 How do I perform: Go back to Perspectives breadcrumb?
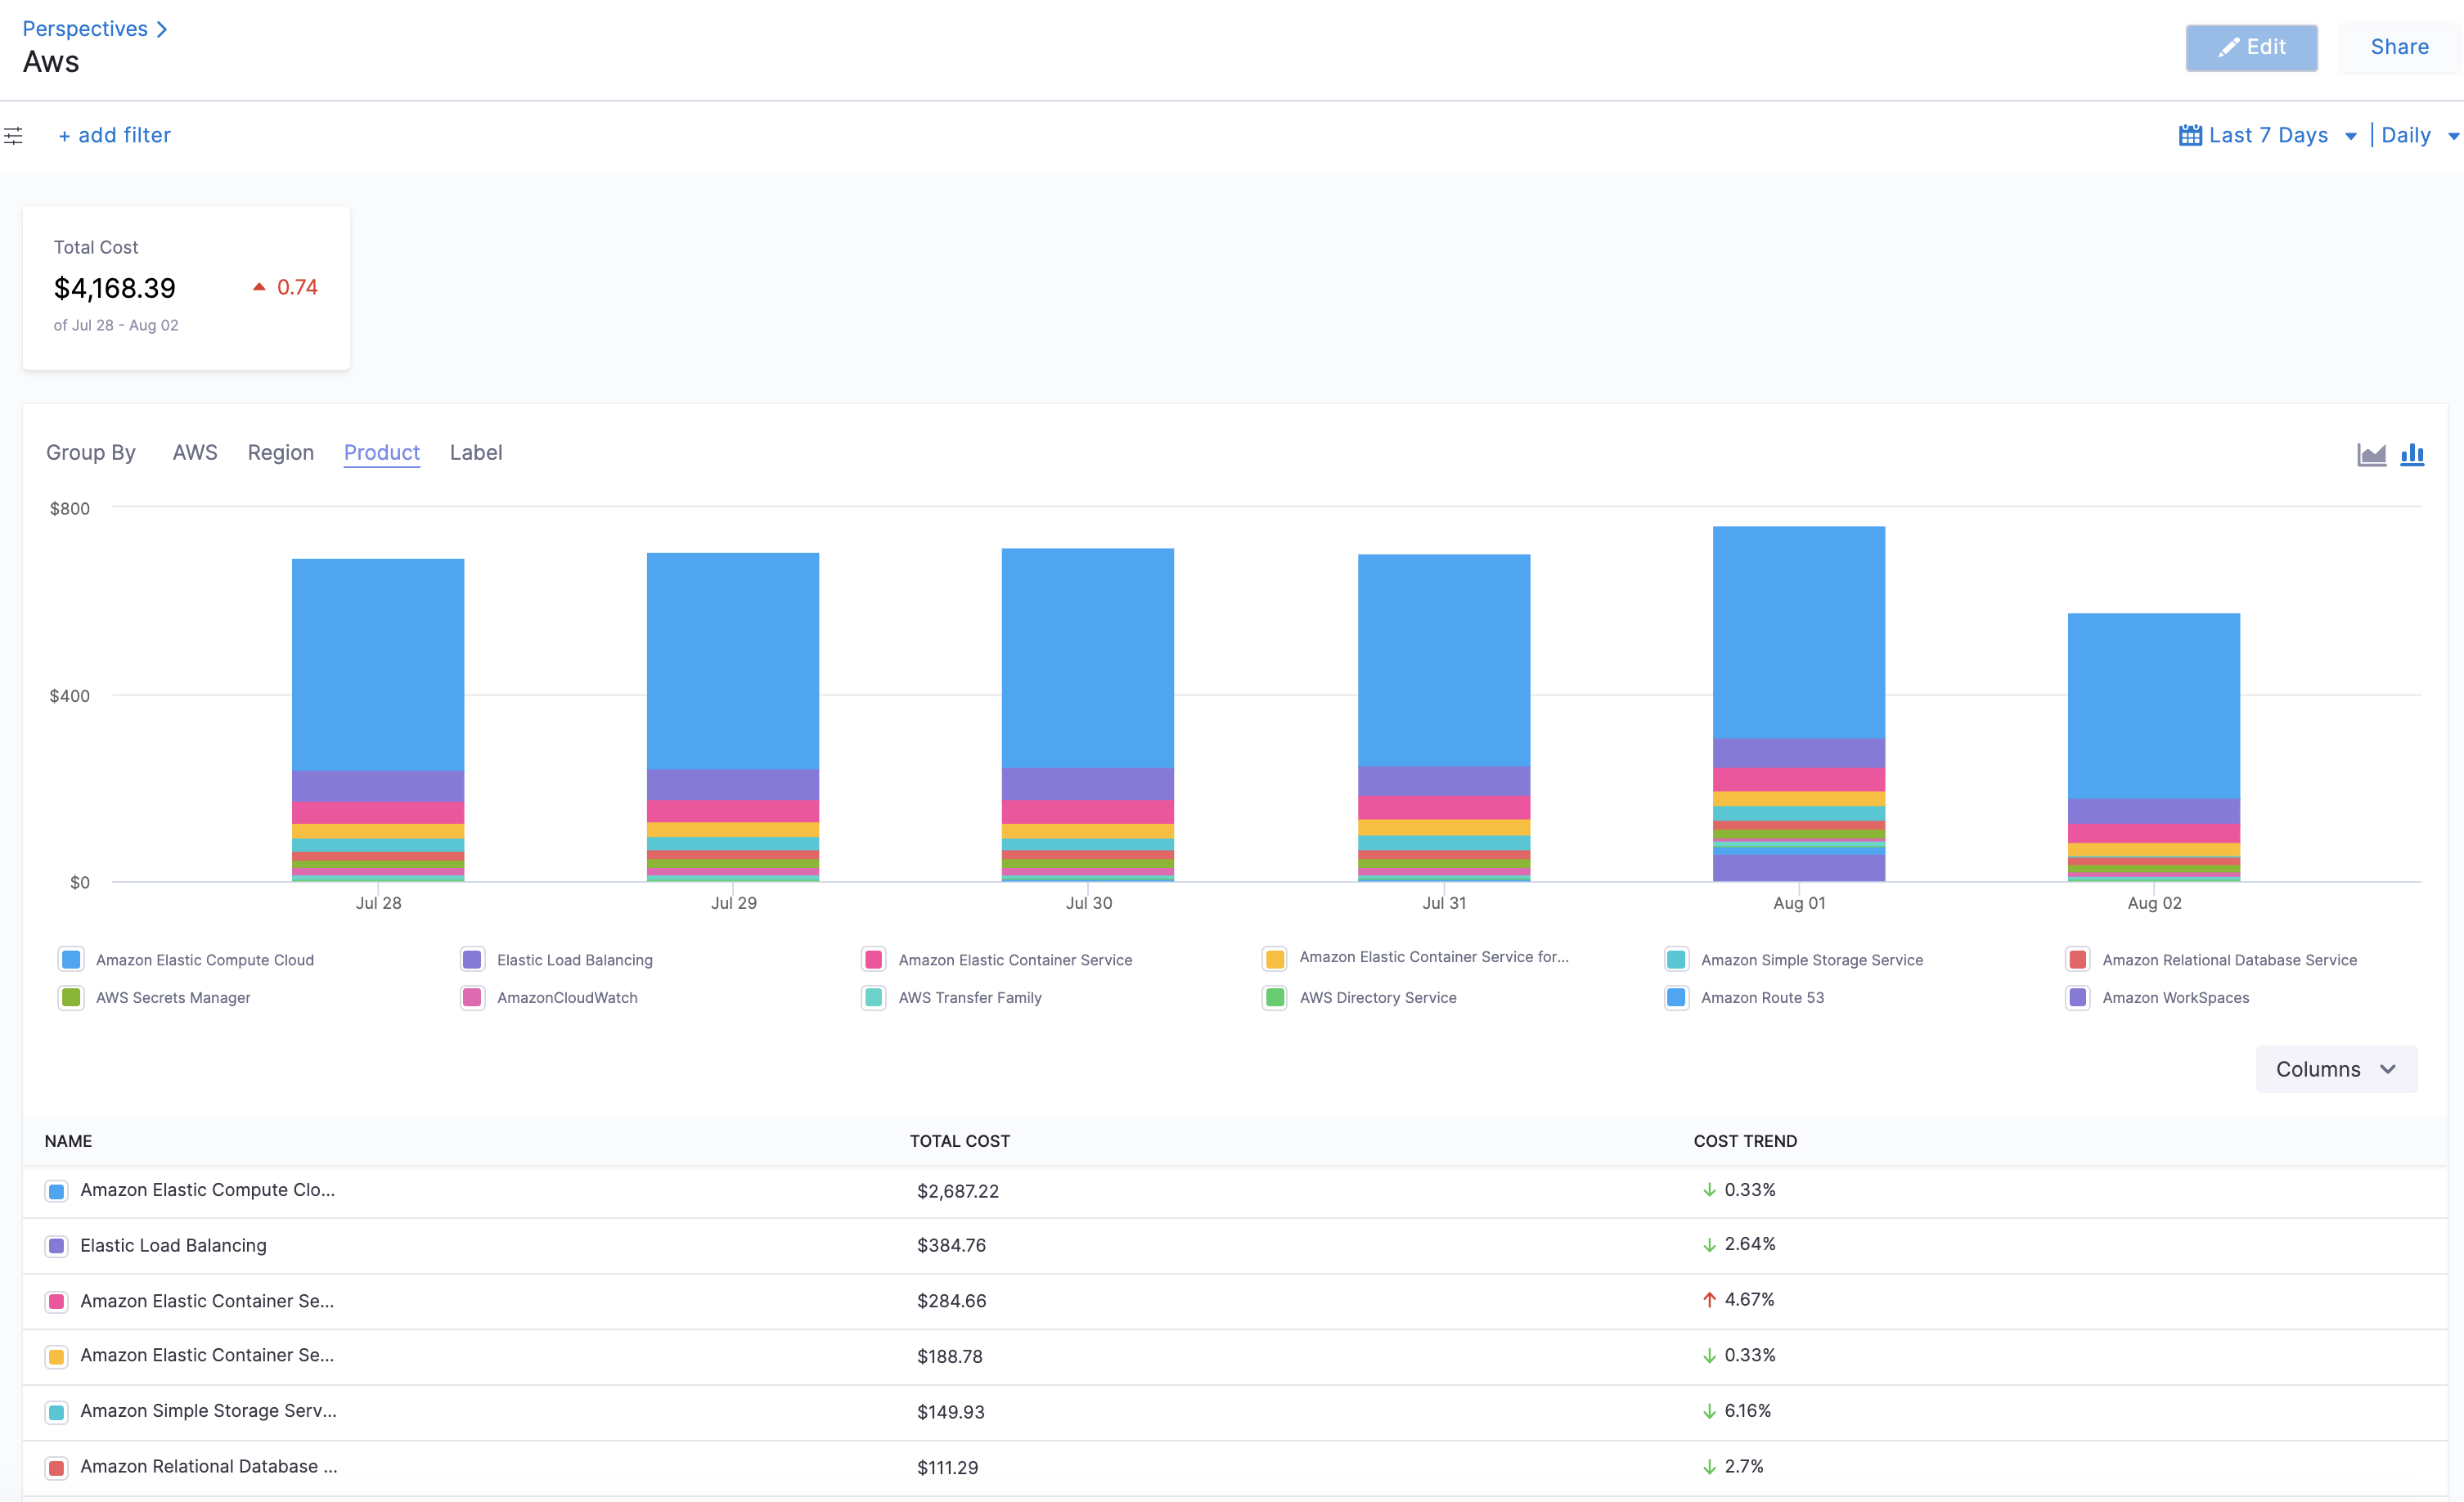coord(85,29)
